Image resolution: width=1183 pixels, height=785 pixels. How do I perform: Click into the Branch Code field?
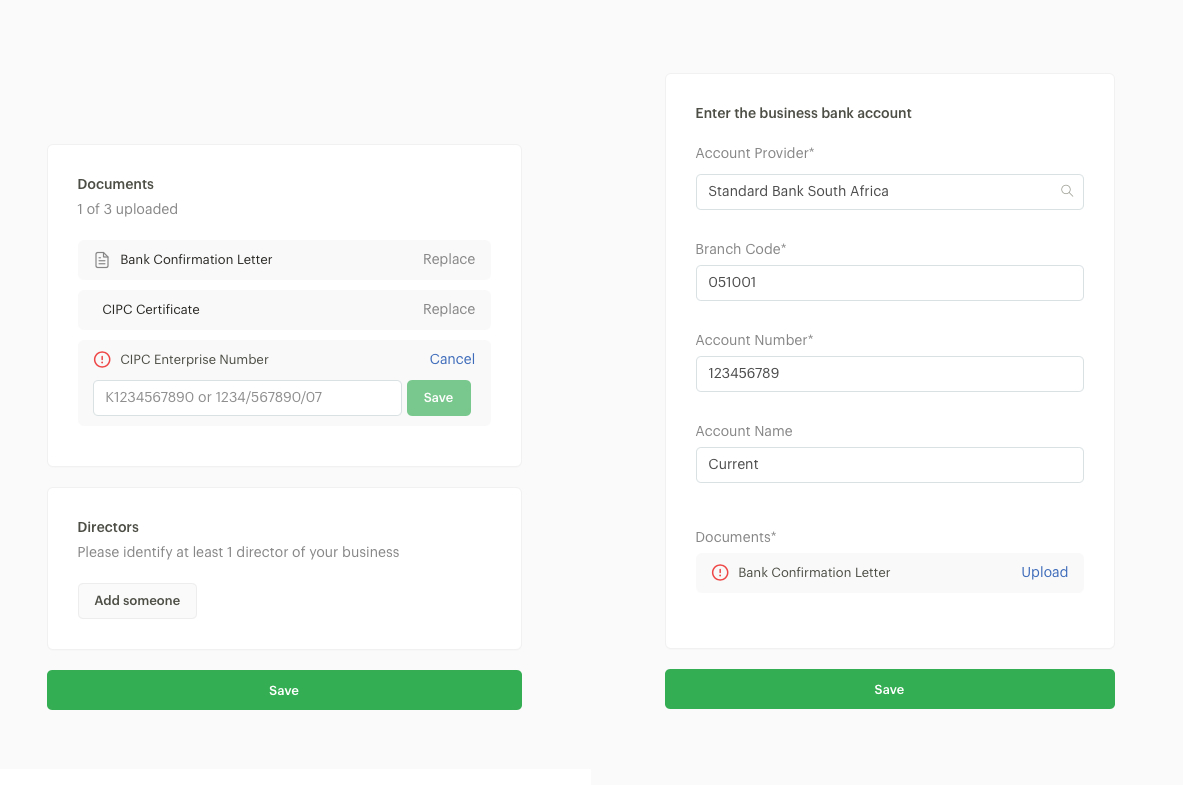point(890,283)
